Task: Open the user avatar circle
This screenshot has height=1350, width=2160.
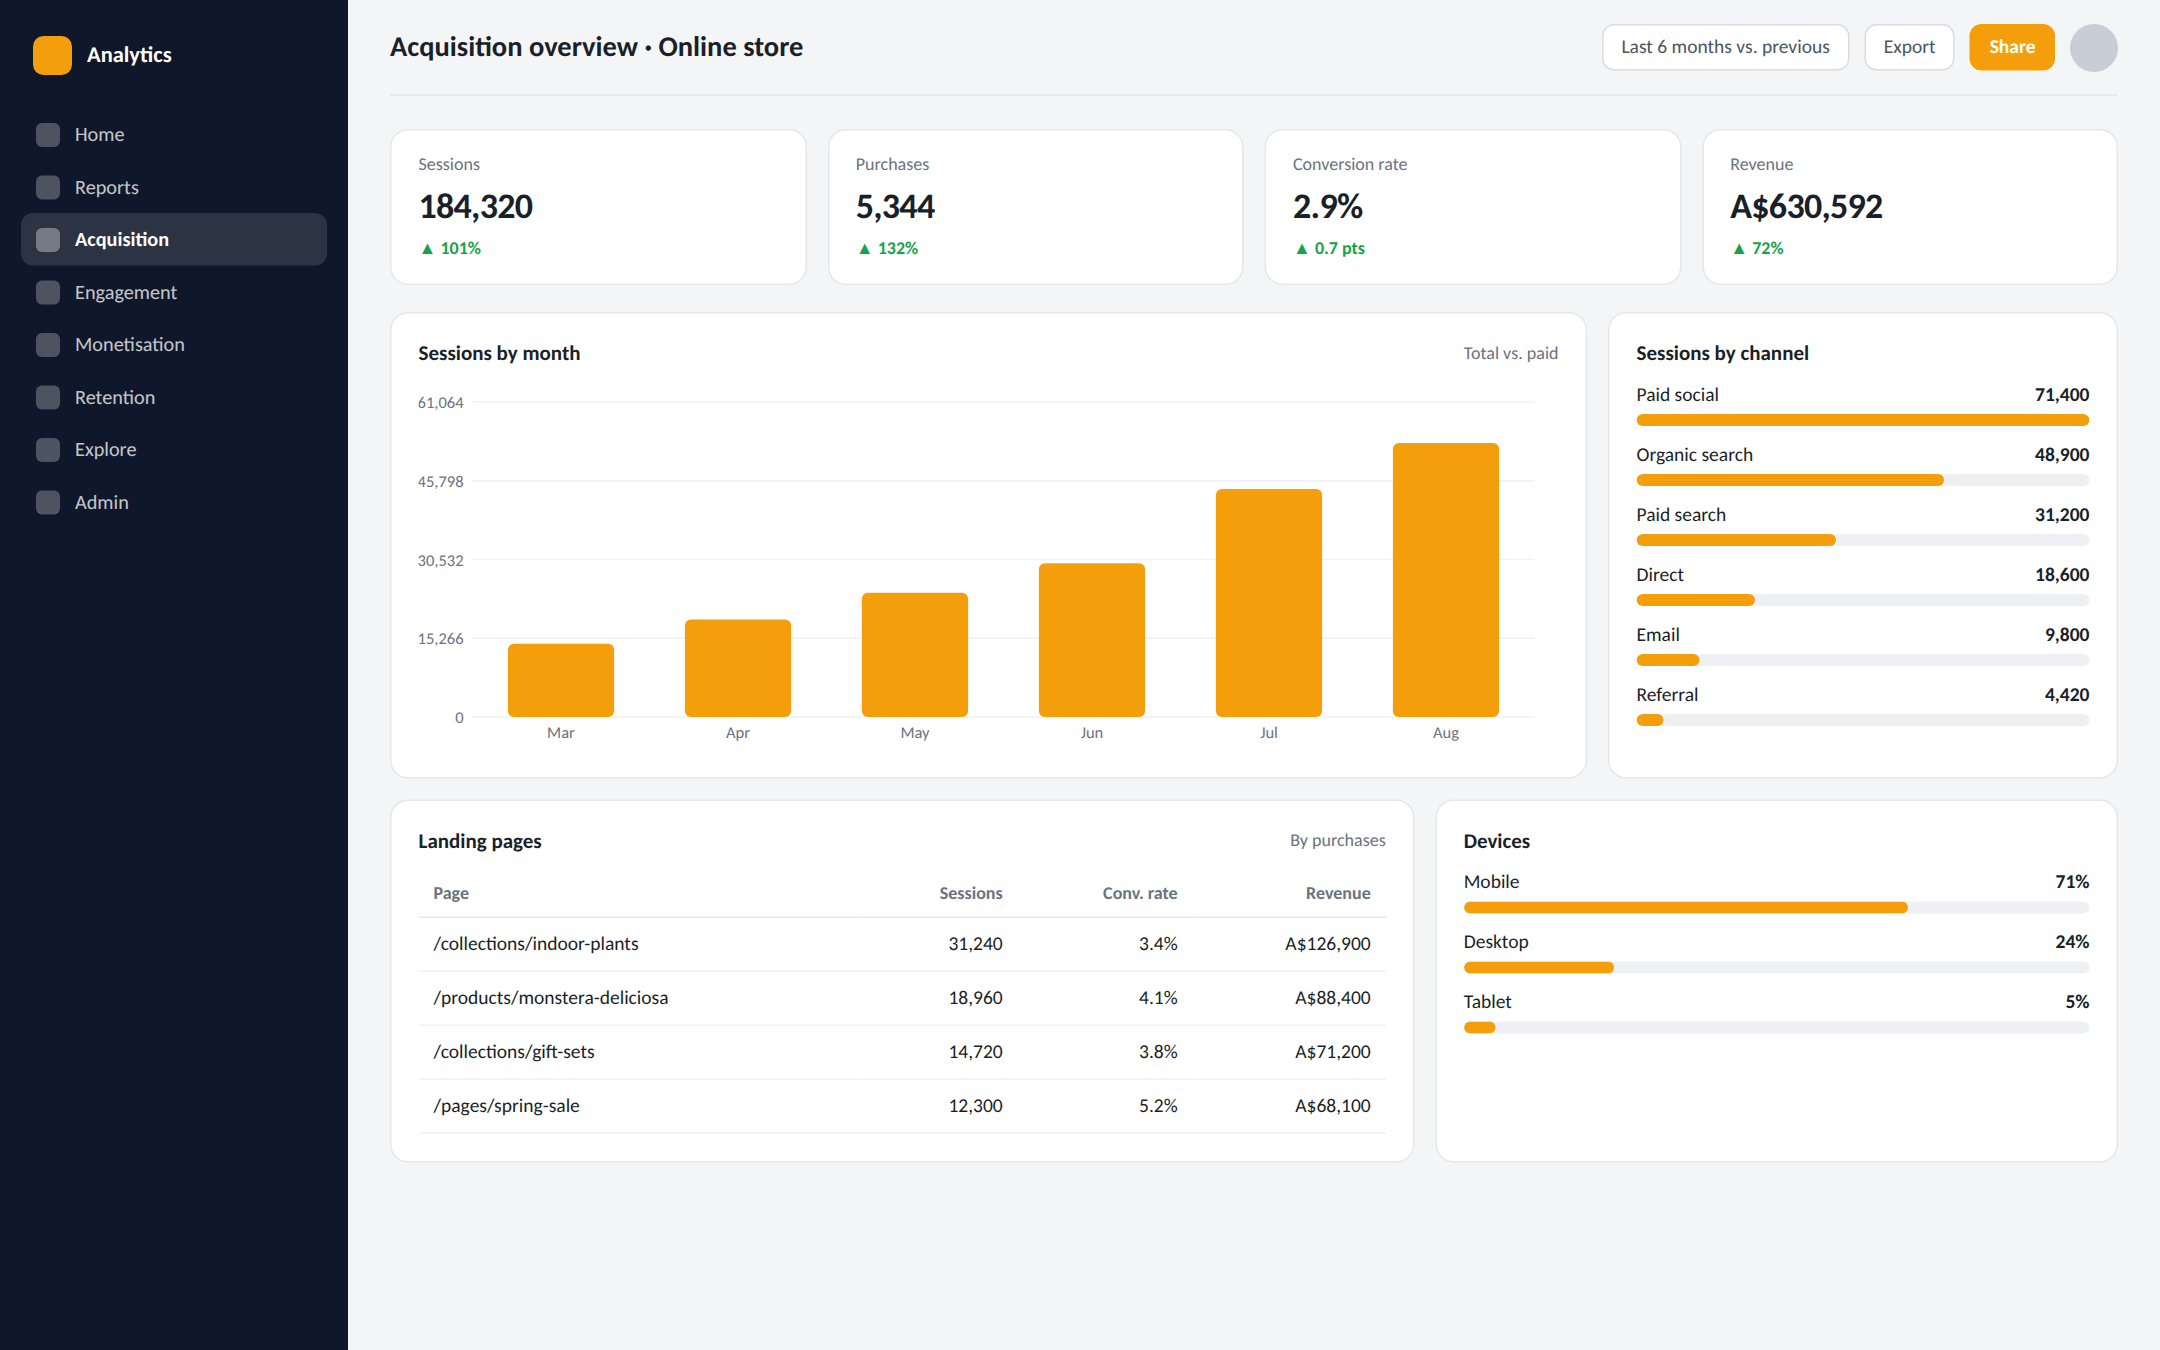Action: (2093, 48)
